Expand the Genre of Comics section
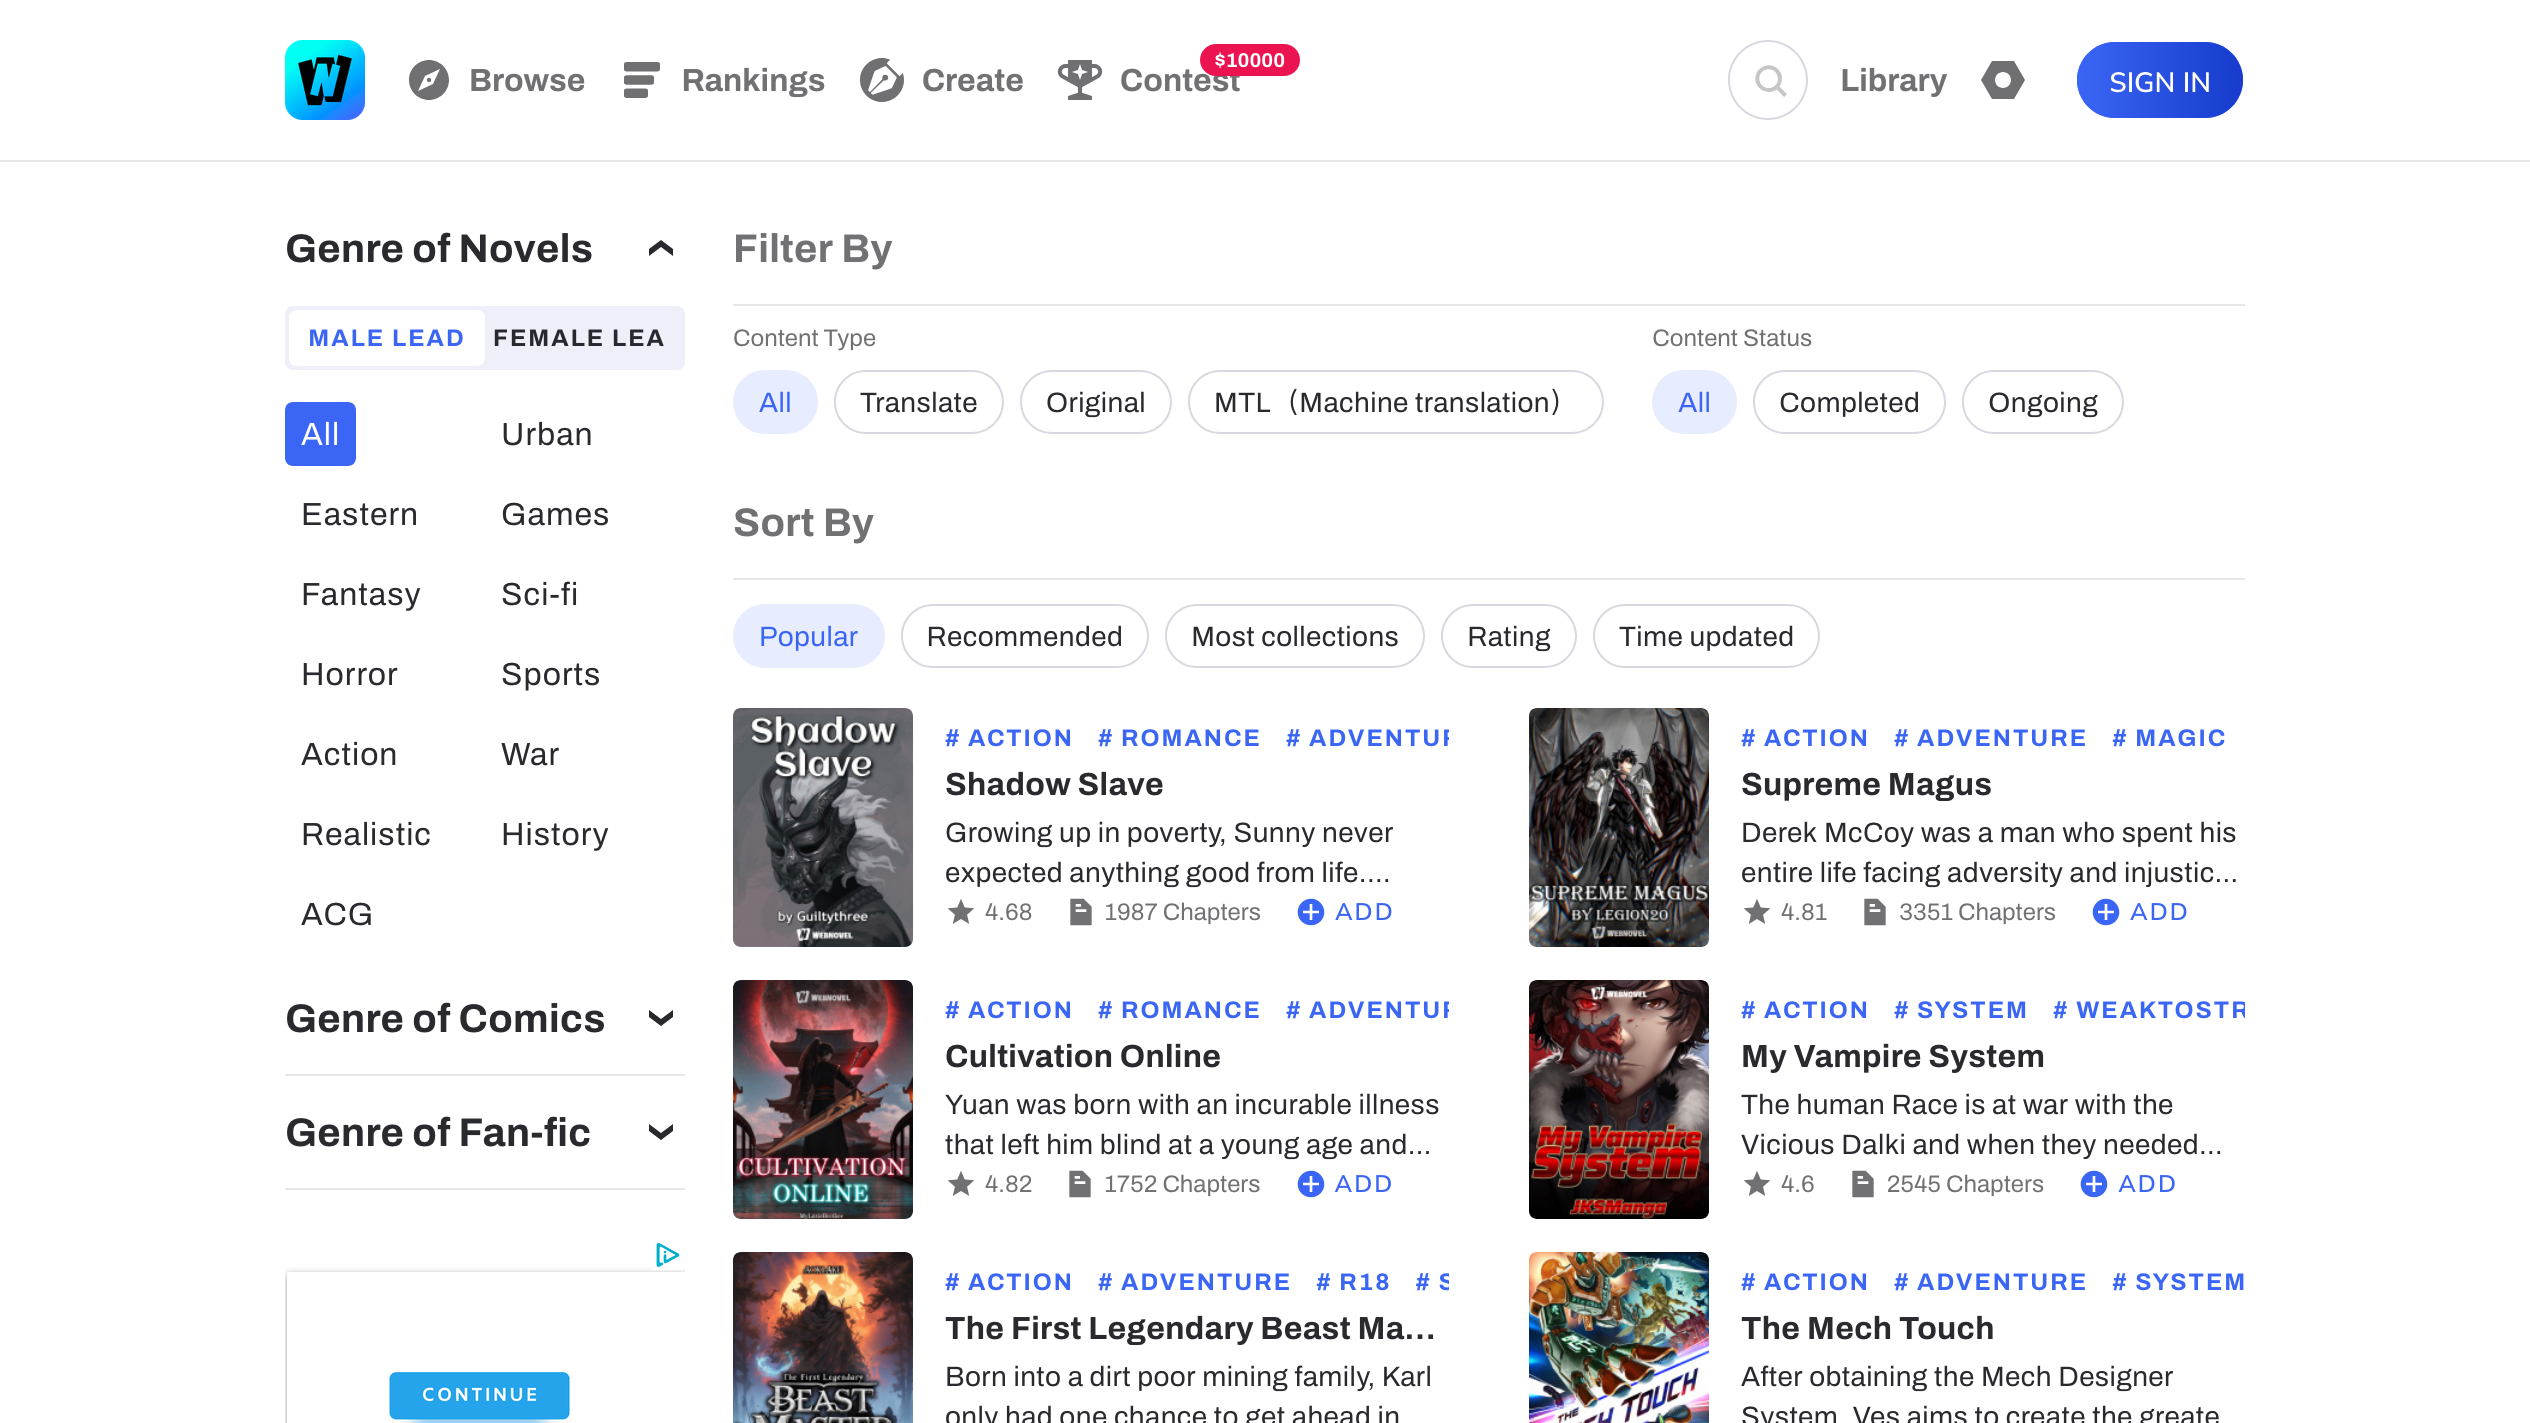The width and height of the screenshot is (2530, 1423). (x=661, y=1018)
